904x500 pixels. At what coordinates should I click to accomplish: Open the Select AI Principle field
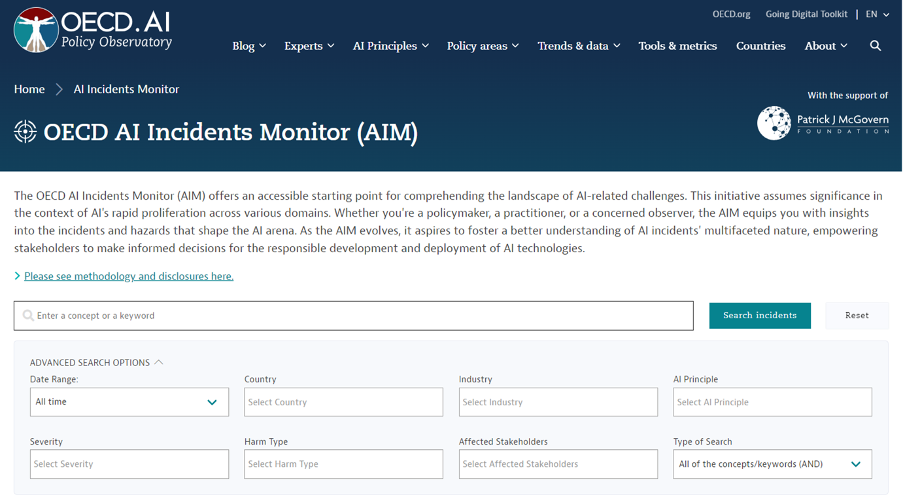point(773,402)
